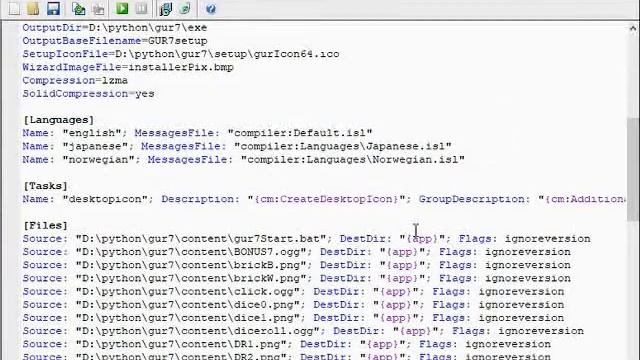Click "compiler:Languages\Japanese.isl" value
This screenshot has width=640, height=360.
pyautogui.click(x=342, y=146)
